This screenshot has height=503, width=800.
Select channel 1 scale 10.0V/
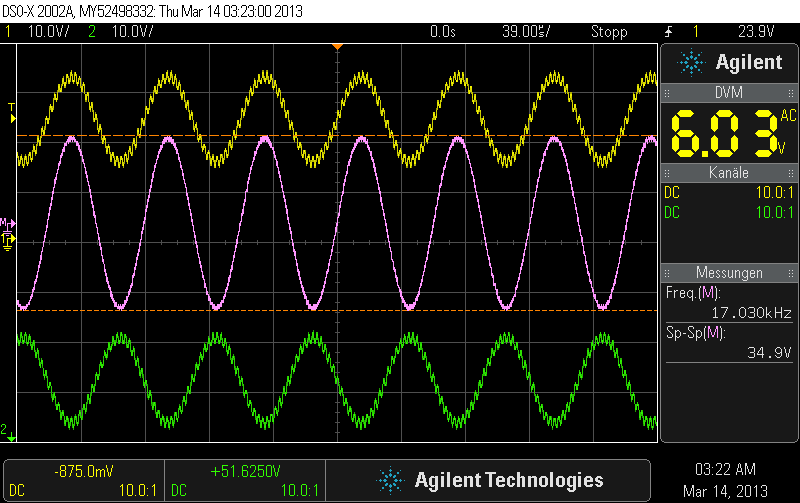(48, 32)
